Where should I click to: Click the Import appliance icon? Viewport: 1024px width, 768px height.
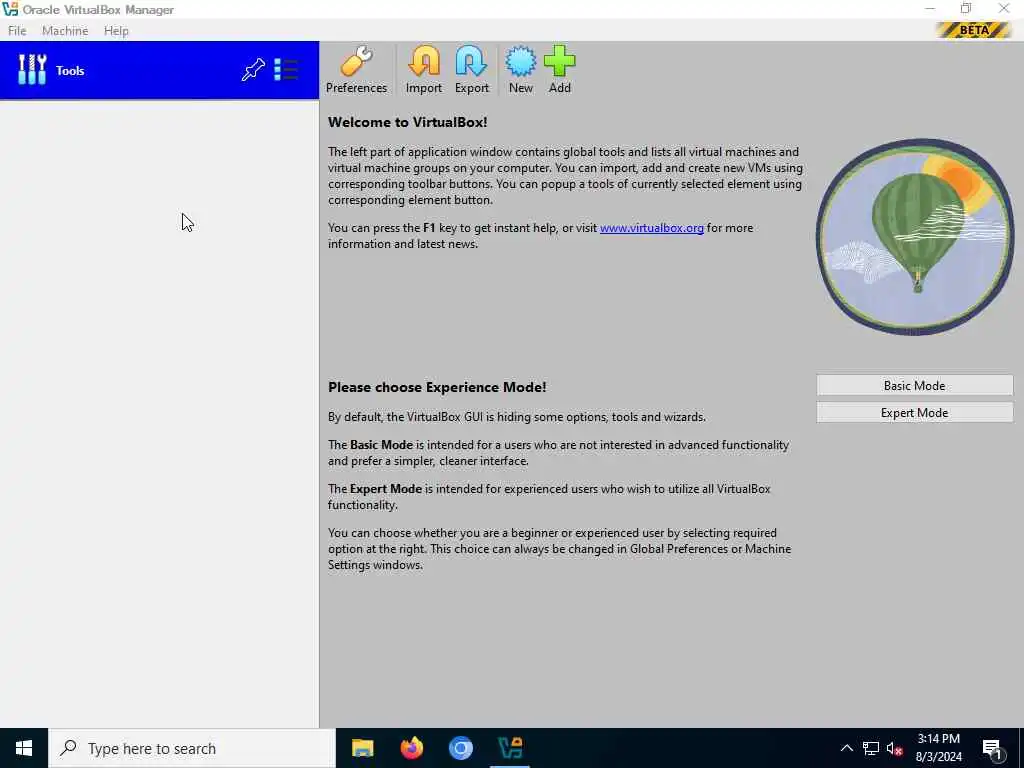[423, 70]
